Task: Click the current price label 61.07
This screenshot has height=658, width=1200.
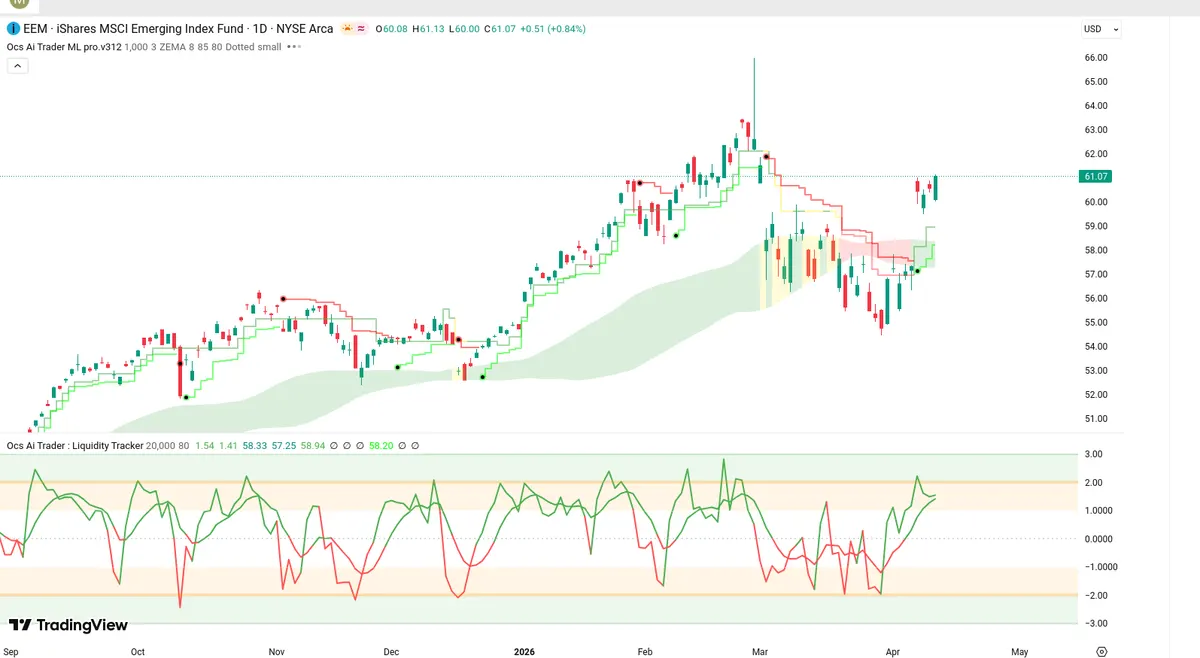Action: tap(1097, 176)
